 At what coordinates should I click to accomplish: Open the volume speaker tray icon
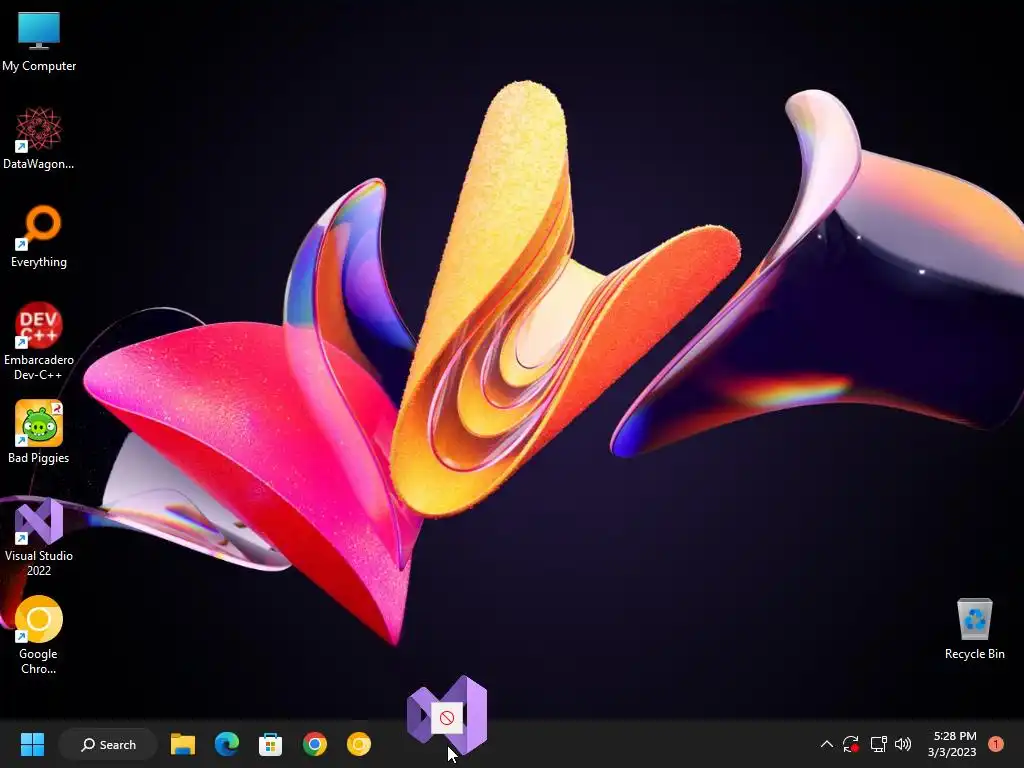(x=903, y=744)
